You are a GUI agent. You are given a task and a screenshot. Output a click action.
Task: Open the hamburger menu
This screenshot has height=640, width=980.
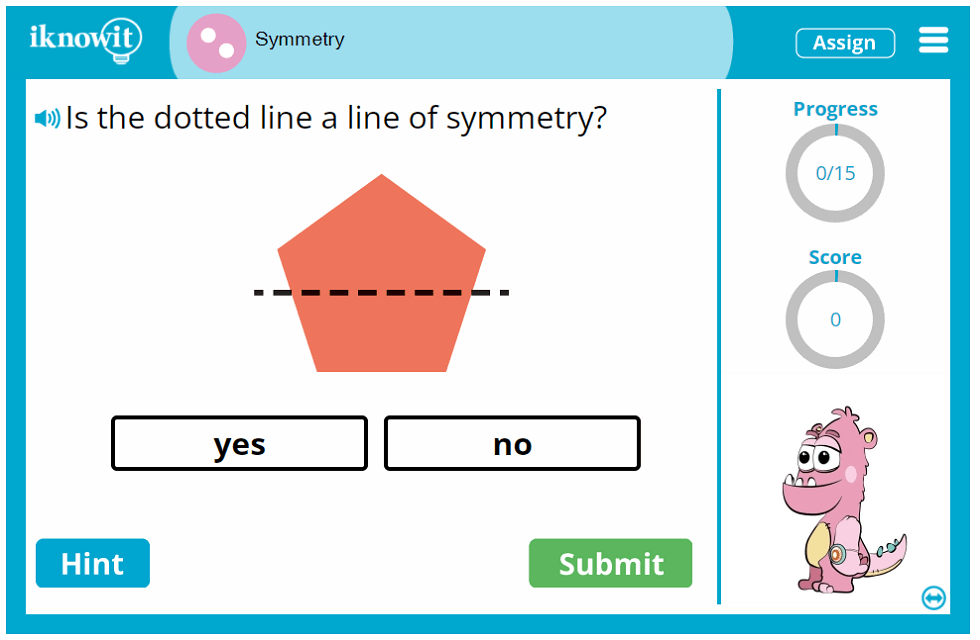[x=933, y=40]
